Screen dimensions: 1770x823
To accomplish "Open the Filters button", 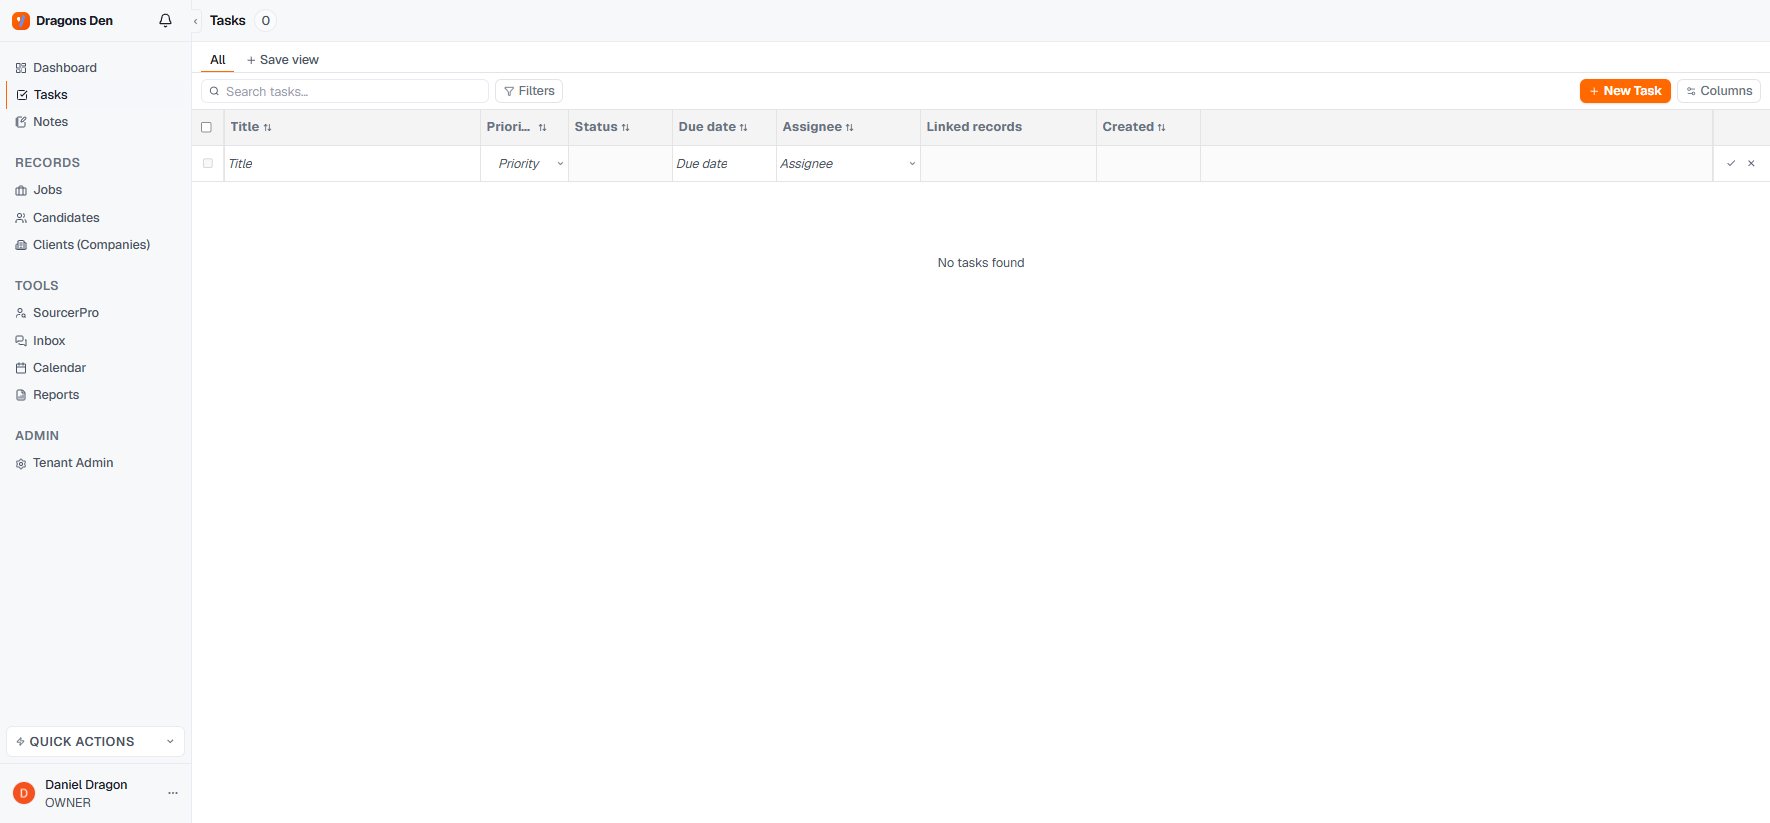I will point(529,91).
